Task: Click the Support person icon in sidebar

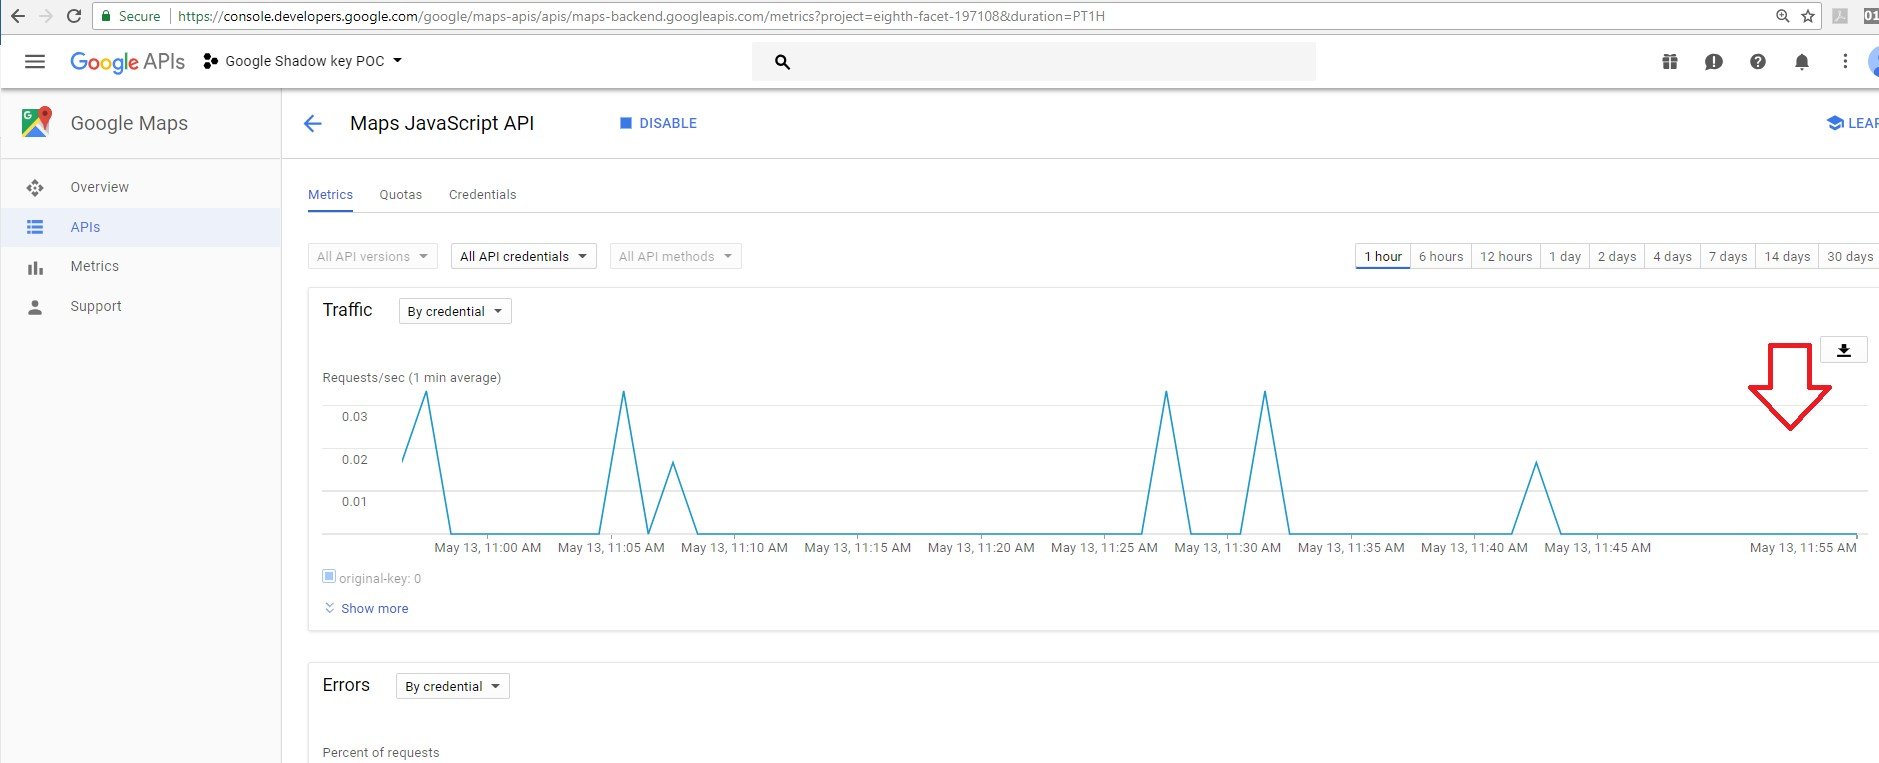Action: point(35,307)
